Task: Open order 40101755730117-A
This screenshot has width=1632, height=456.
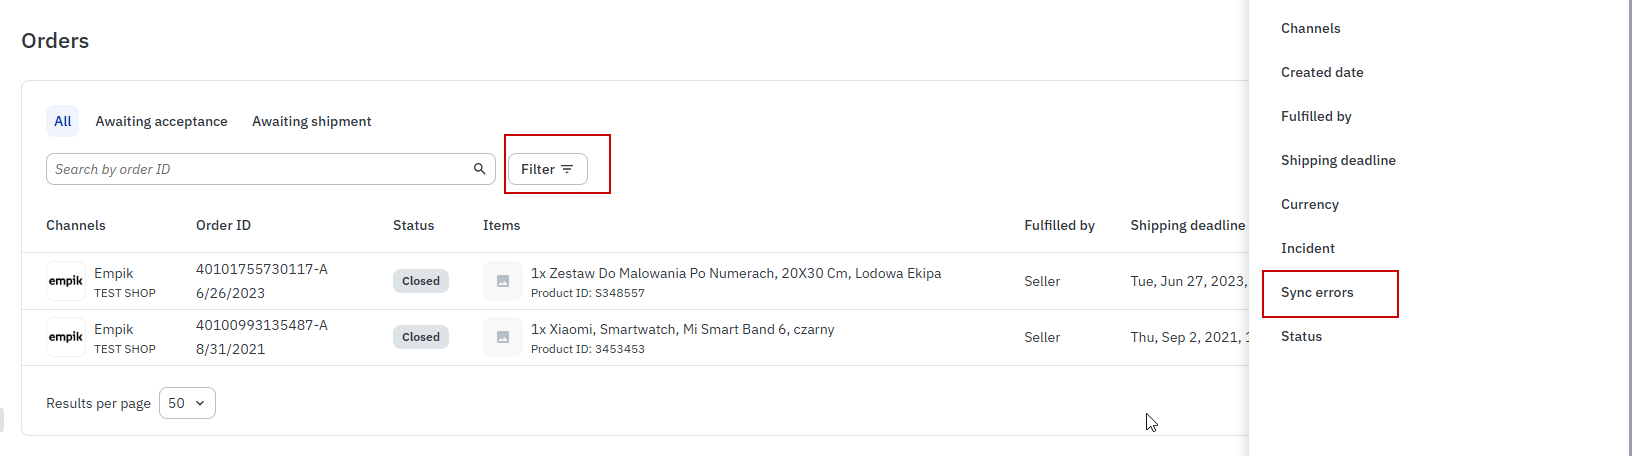Action: 262,269
